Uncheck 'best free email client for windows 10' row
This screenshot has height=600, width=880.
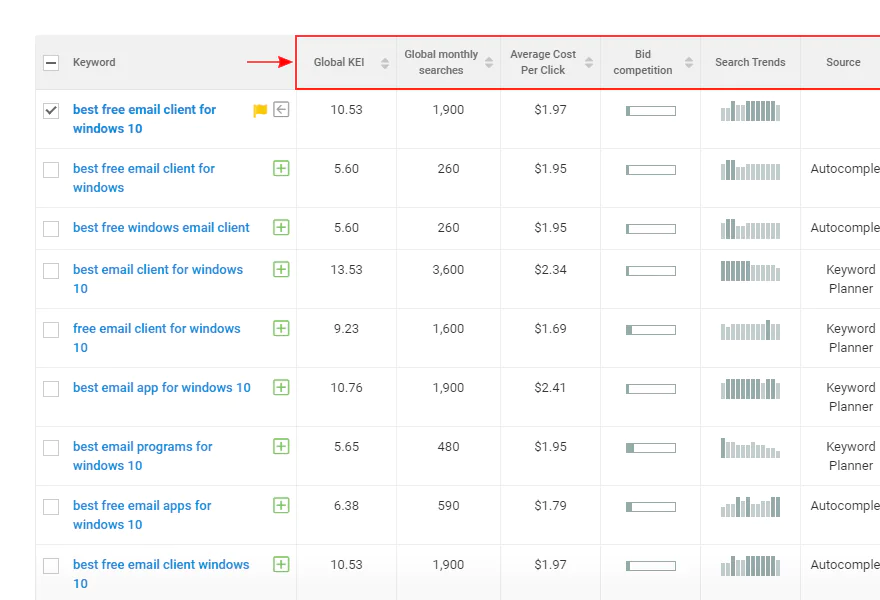pyautogui.click(x=51, y=111)
